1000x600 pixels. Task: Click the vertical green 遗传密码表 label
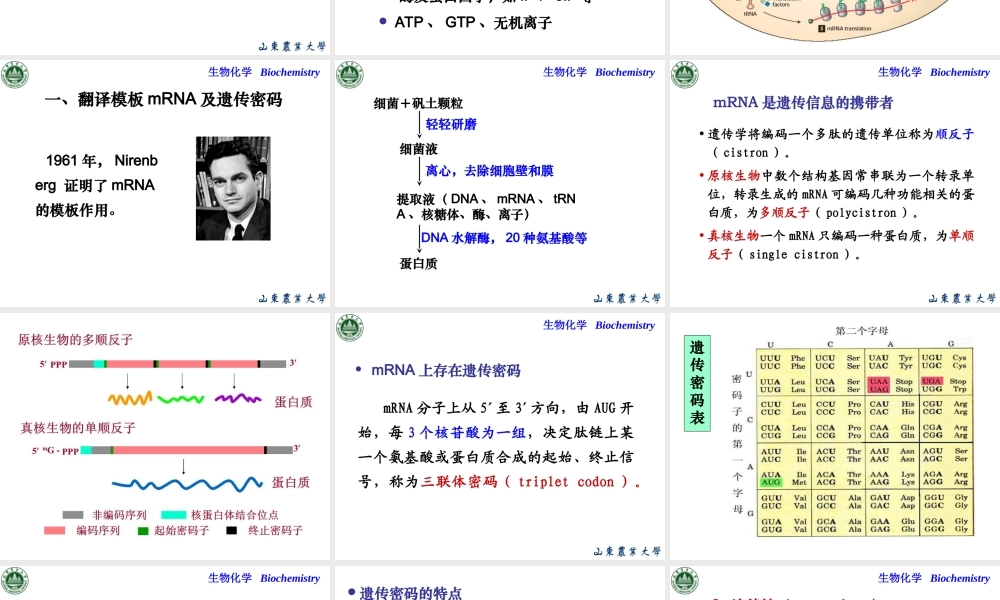[x=697, y=385]
